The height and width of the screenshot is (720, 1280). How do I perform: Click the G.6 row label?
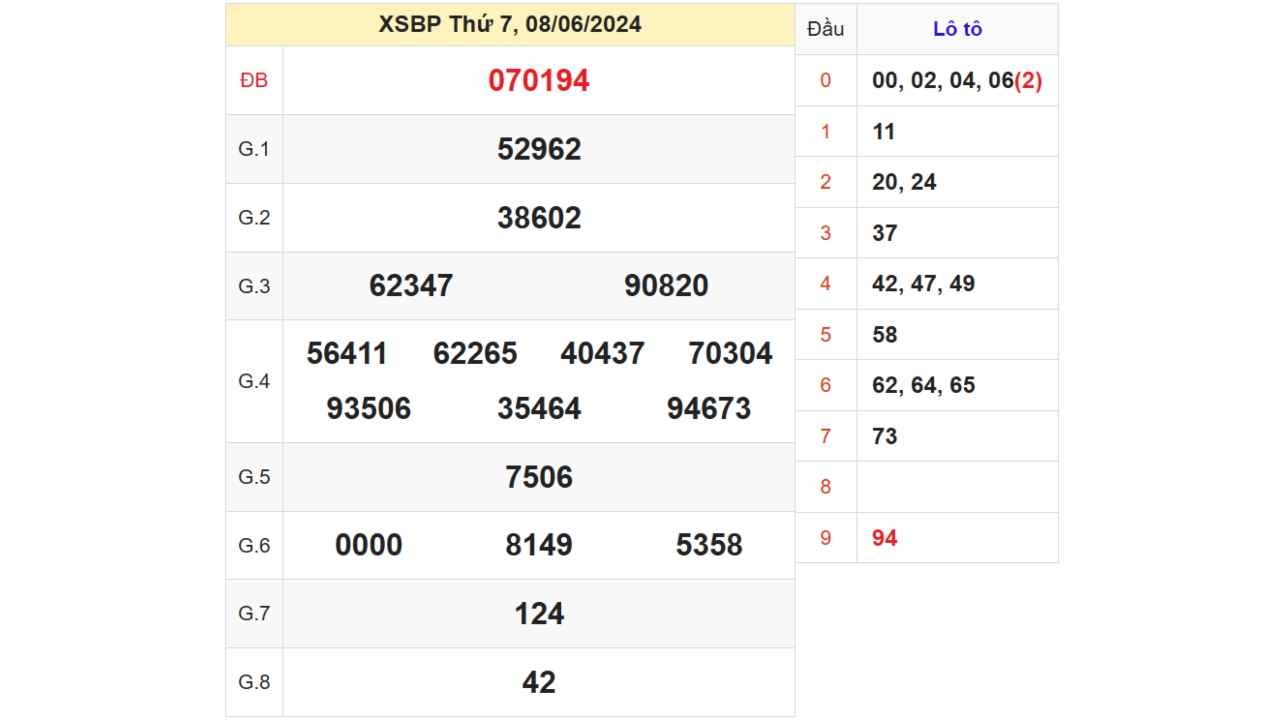254,545
